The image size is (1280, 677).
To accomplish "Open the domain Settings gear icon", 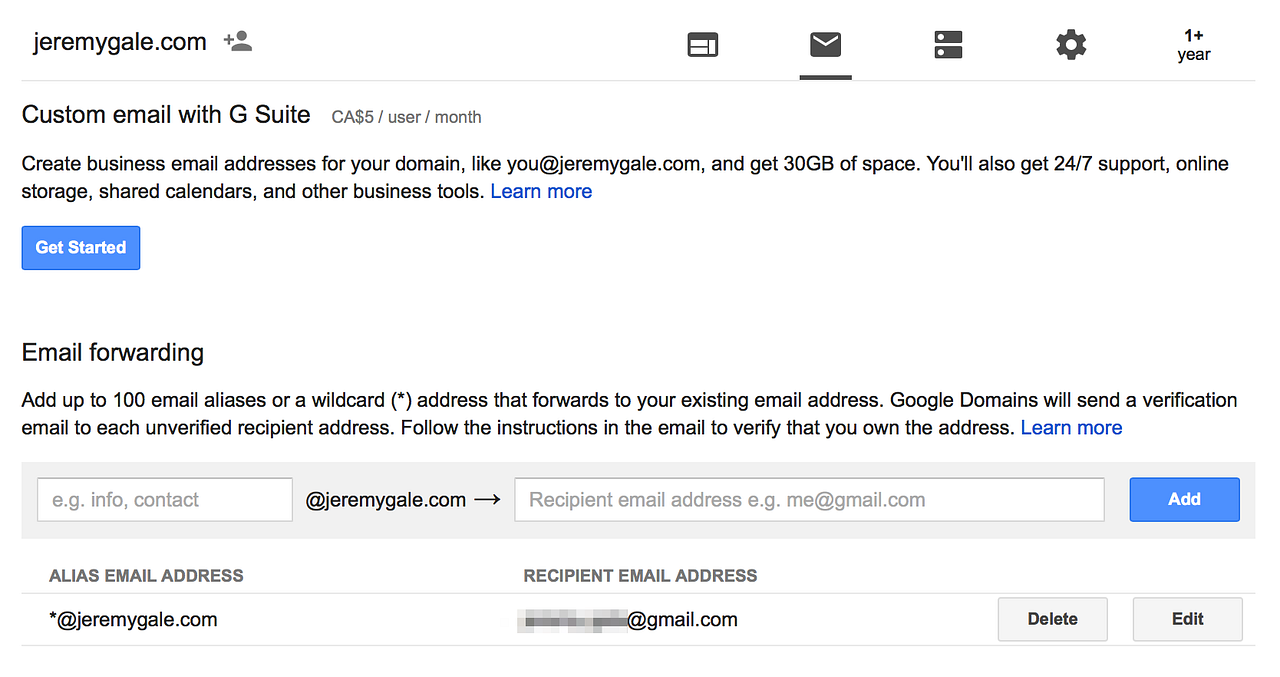I will 1071,44.
